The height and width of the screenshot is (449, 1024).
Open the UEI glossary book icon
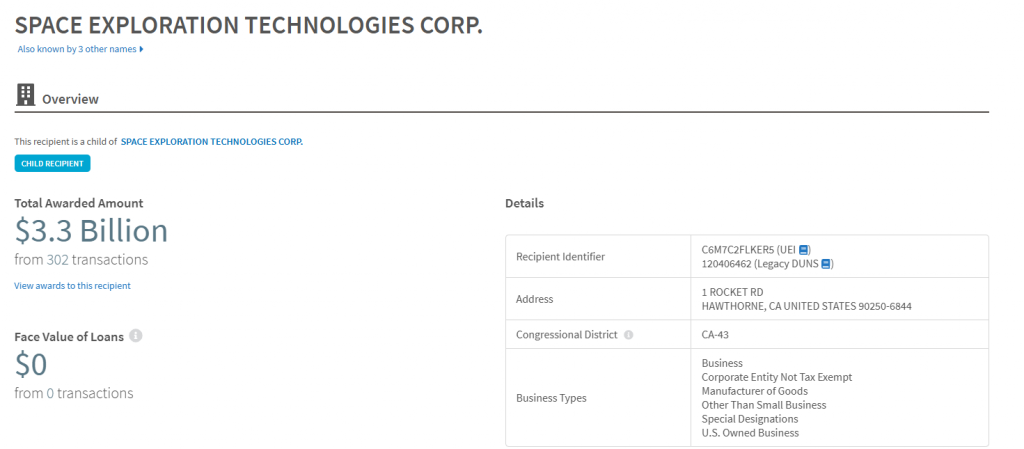coord(804,249)
